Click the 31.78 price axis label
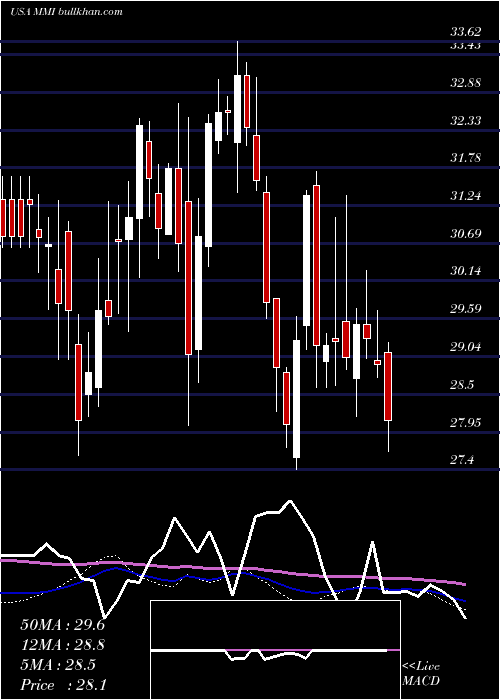The height and width of the screenshot is (700, 500). pos(466,158)
